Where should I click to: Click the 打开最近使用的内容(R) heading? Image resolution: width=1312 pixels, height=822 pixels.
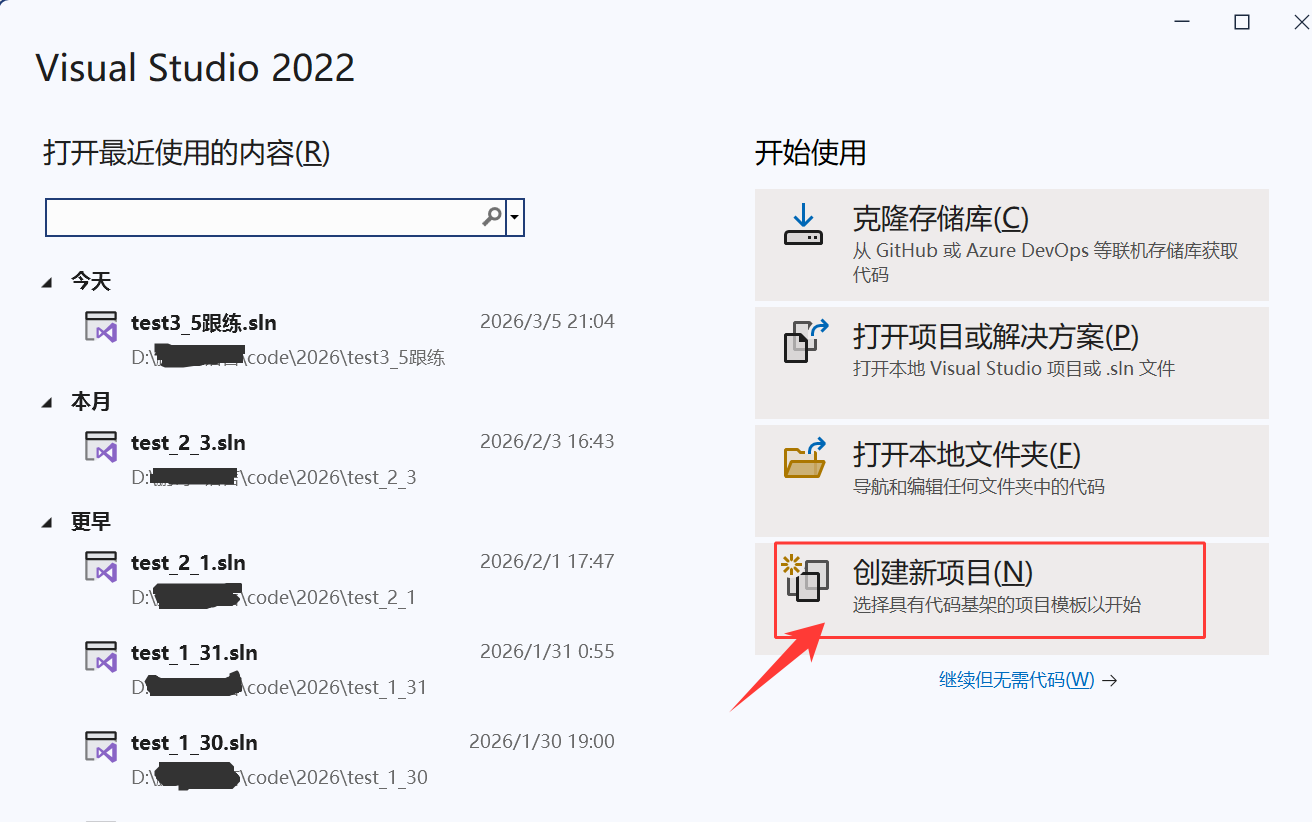point(187,153)
